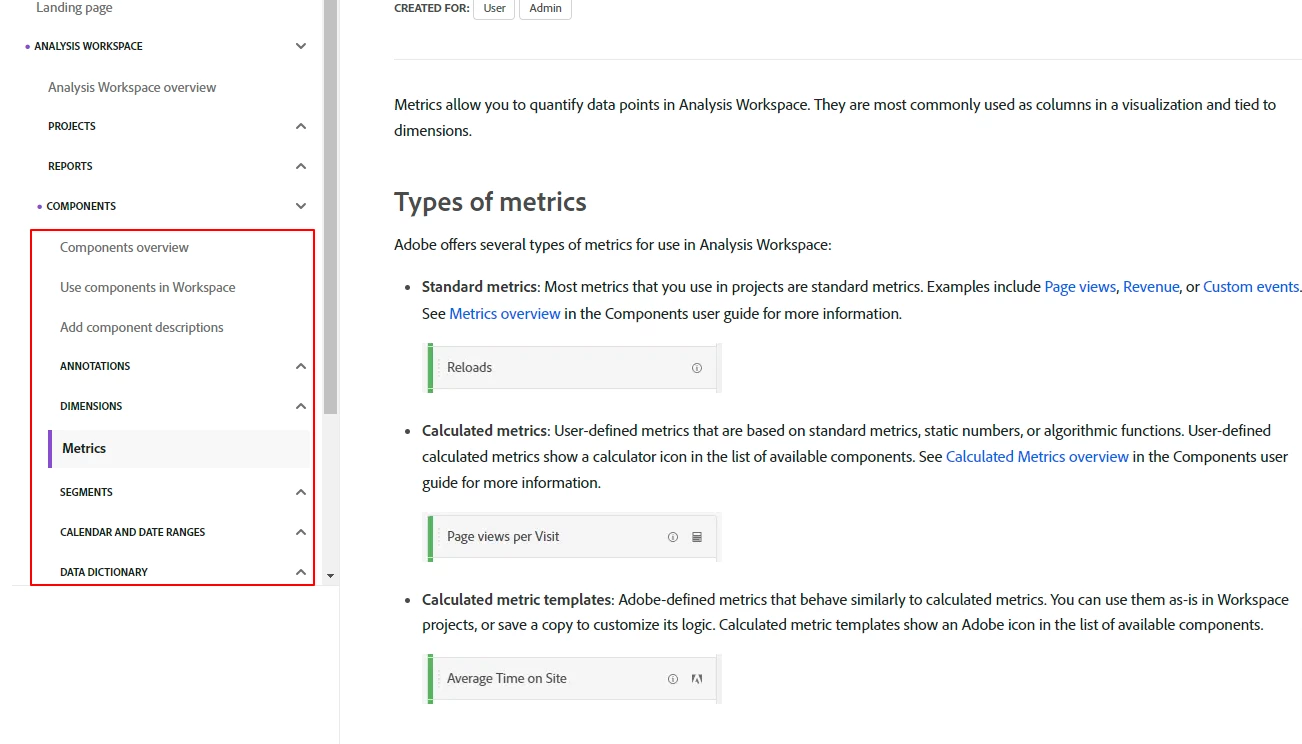The image size is (1302, 744).
Task: Follow the Revenue link
Action: tap(1151, 287)
